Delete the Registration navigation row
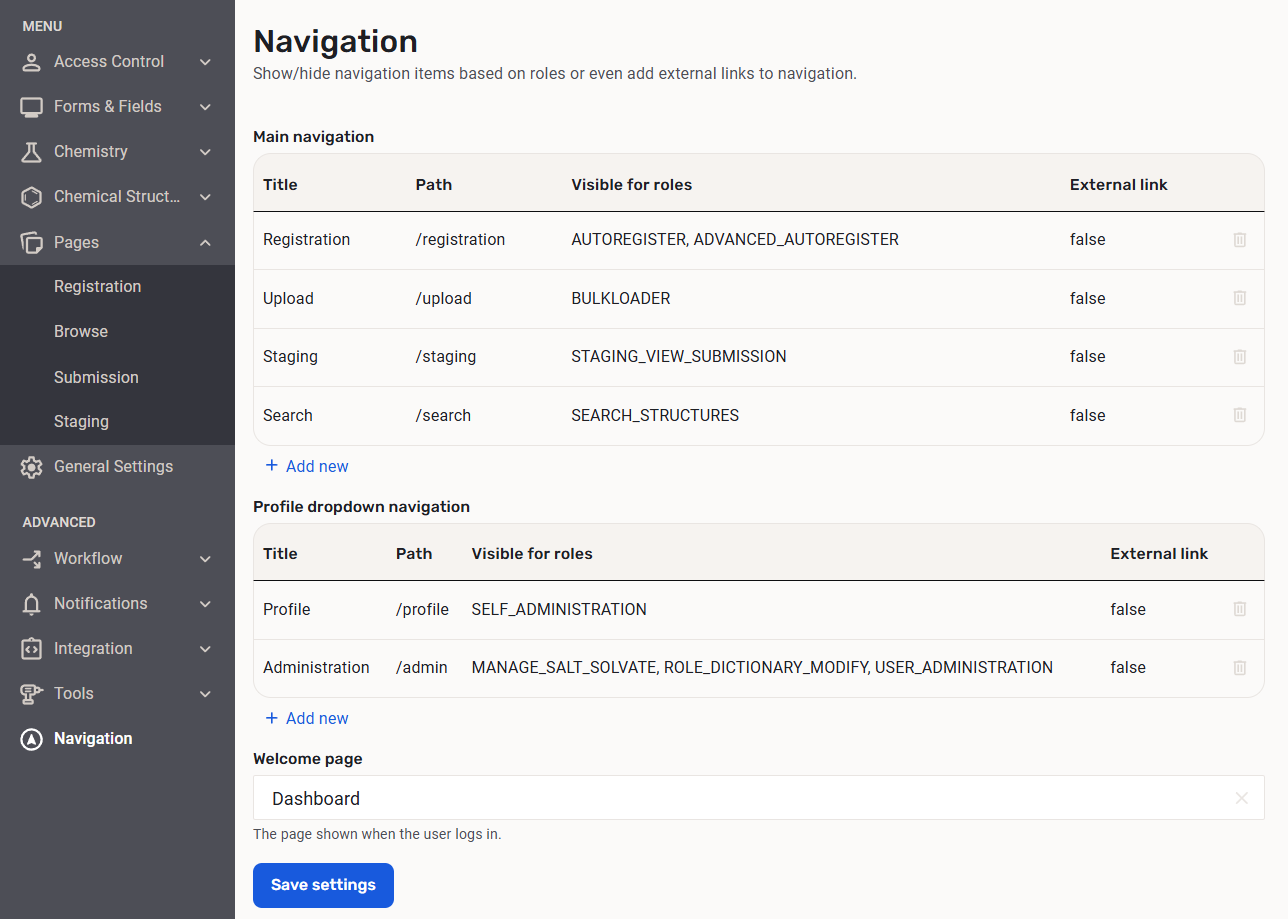 (1239, 240)
